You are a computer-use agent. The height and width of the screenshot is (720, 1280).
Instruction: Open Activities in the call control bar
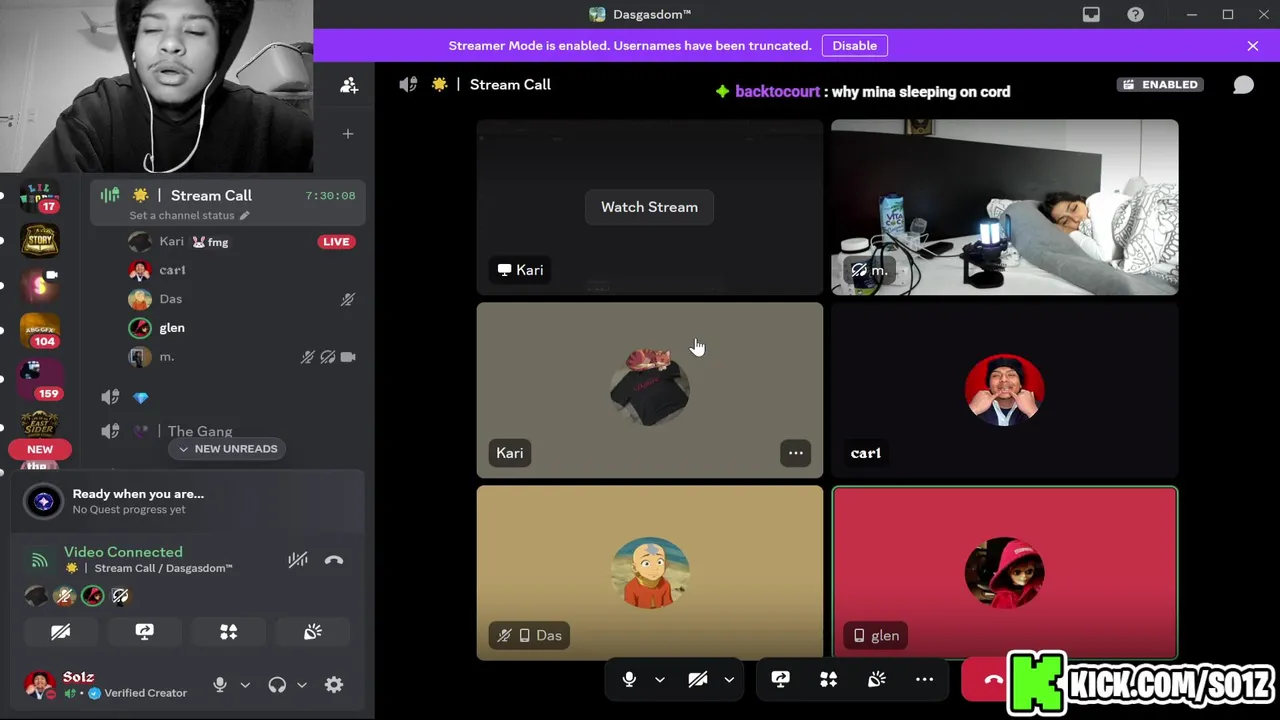828,680
